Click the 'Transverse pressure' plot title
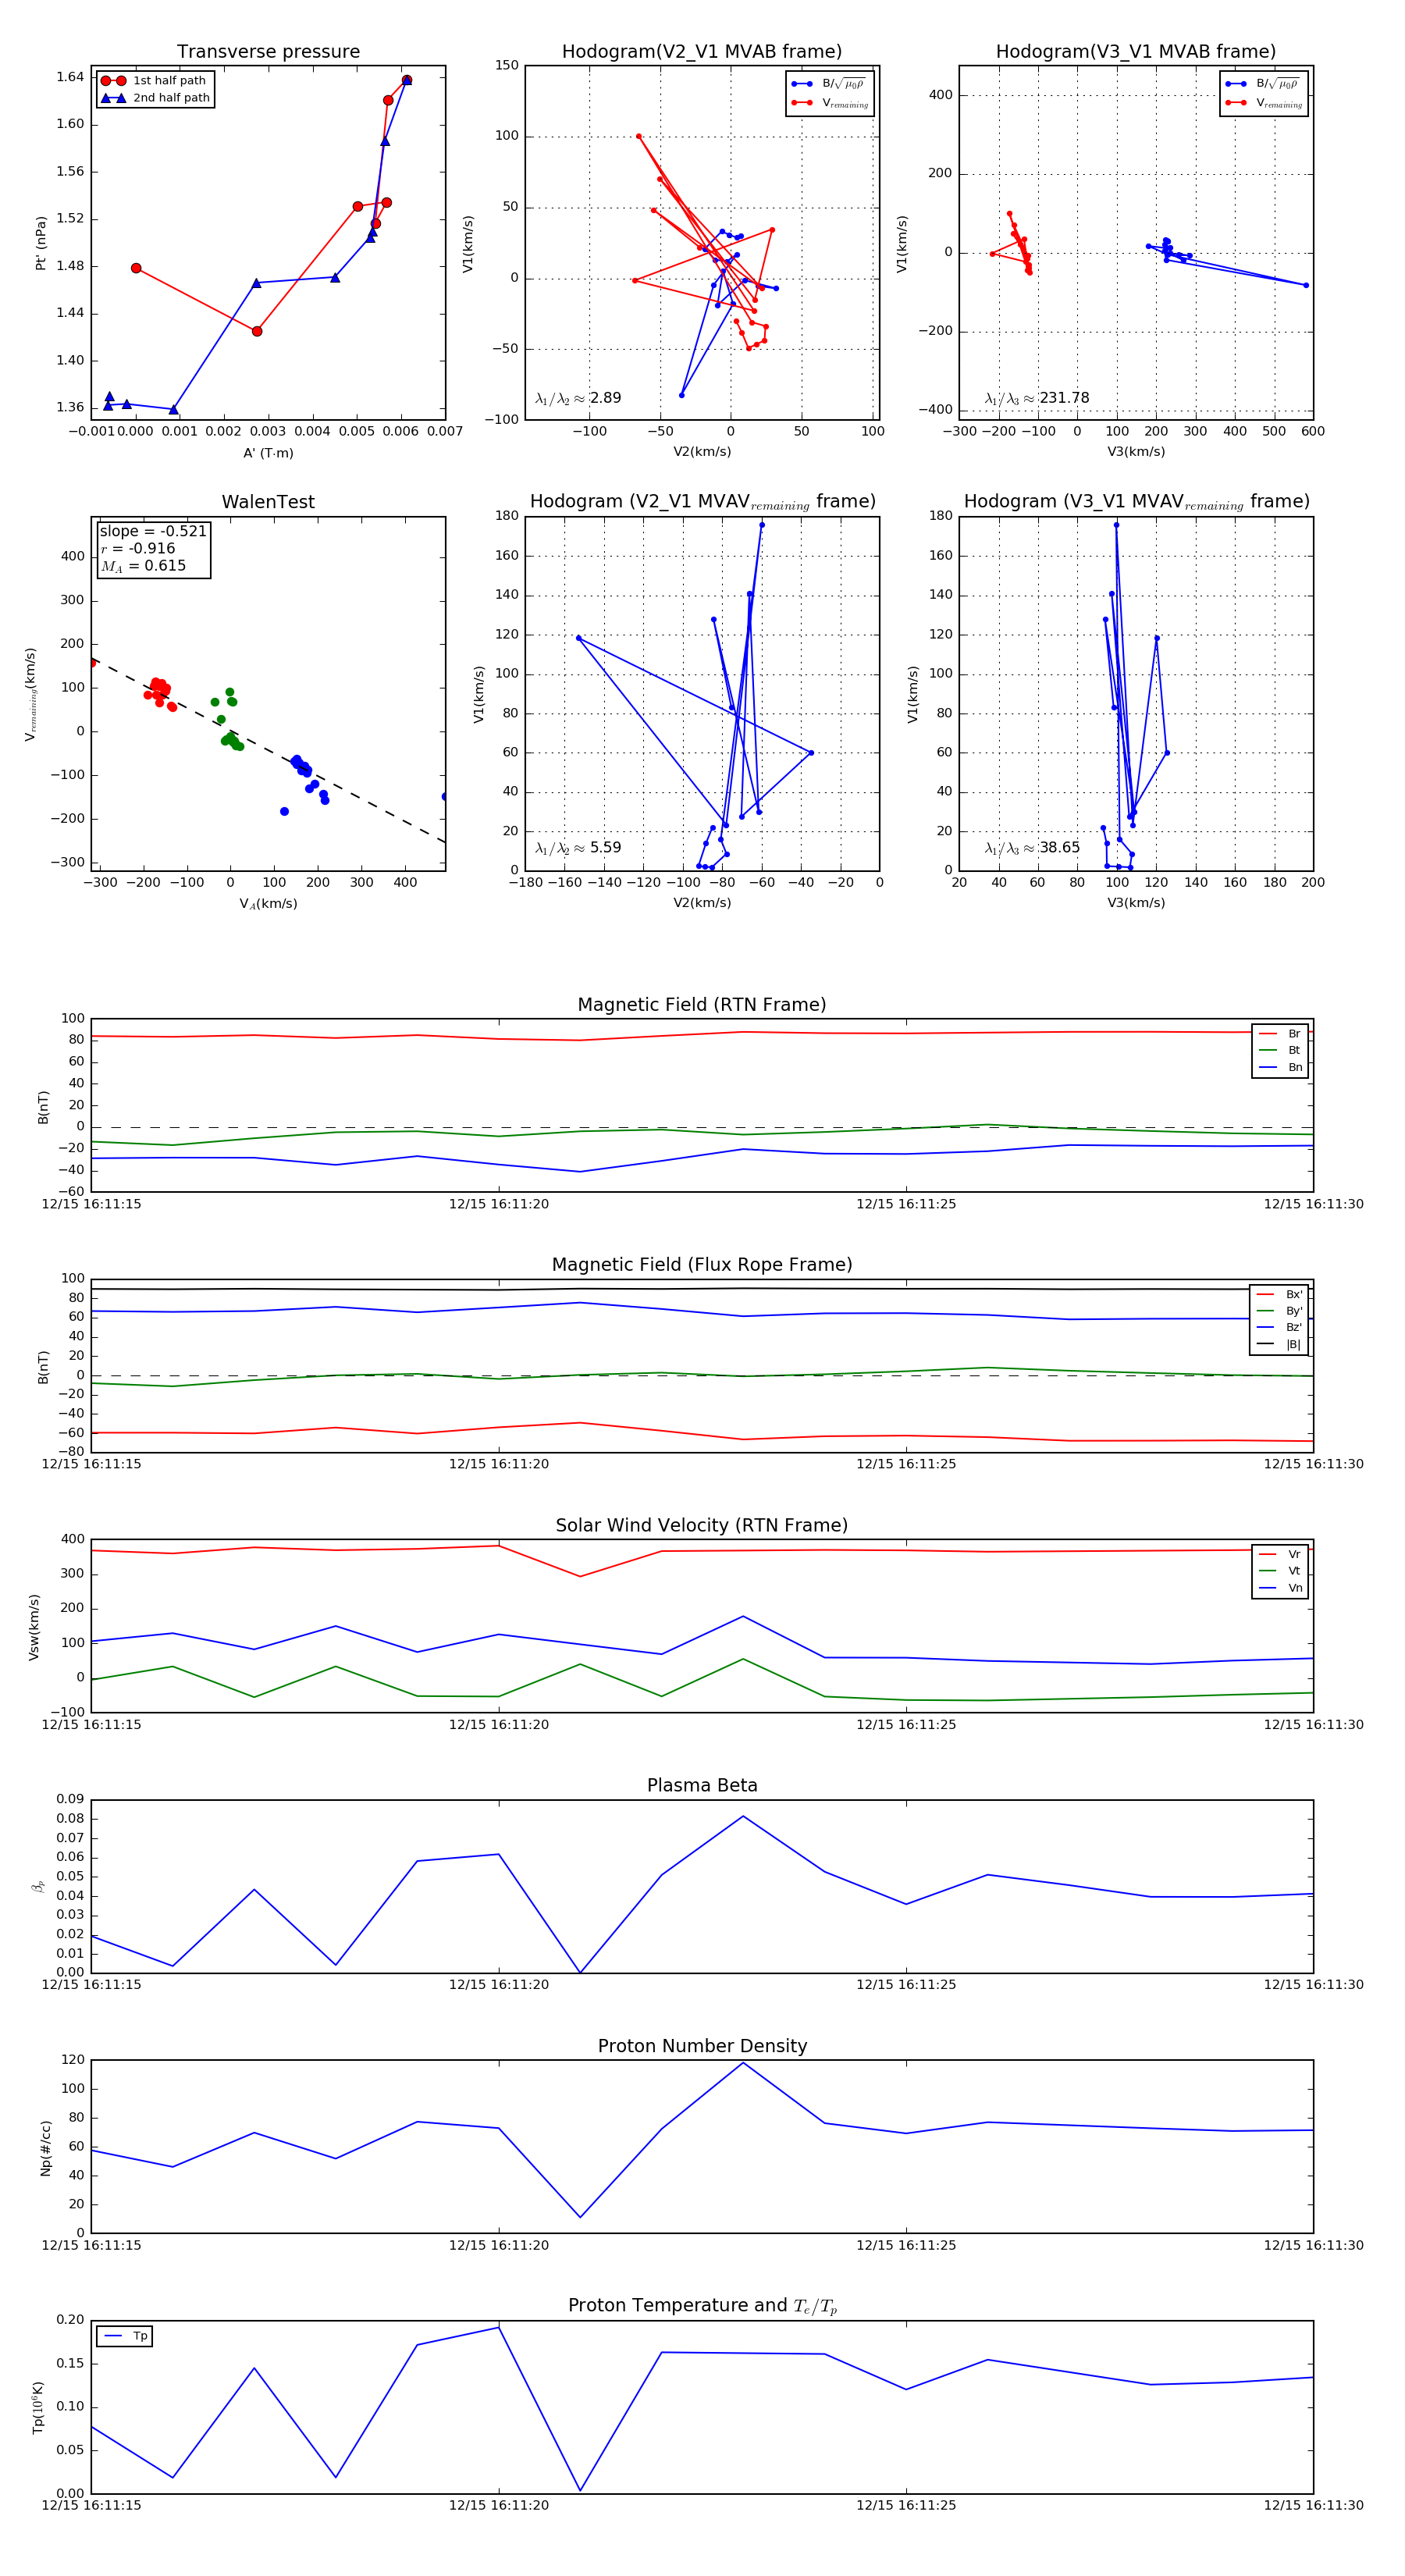The width and height of the screenshot is (1405, 2576). [x=268, y=52]
